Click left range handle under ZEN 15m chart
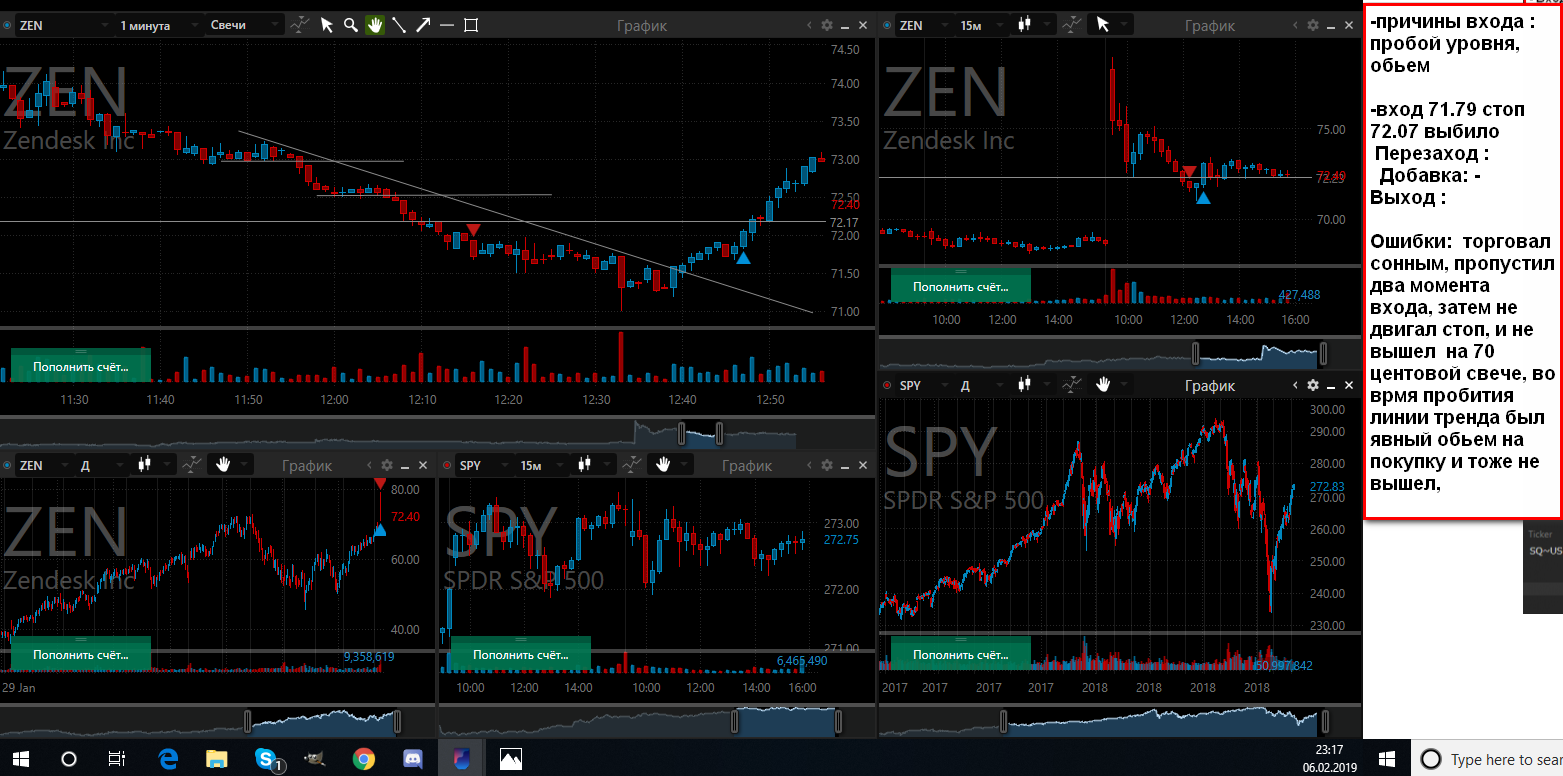1563x776 pixels. (x=1194, y=353)
